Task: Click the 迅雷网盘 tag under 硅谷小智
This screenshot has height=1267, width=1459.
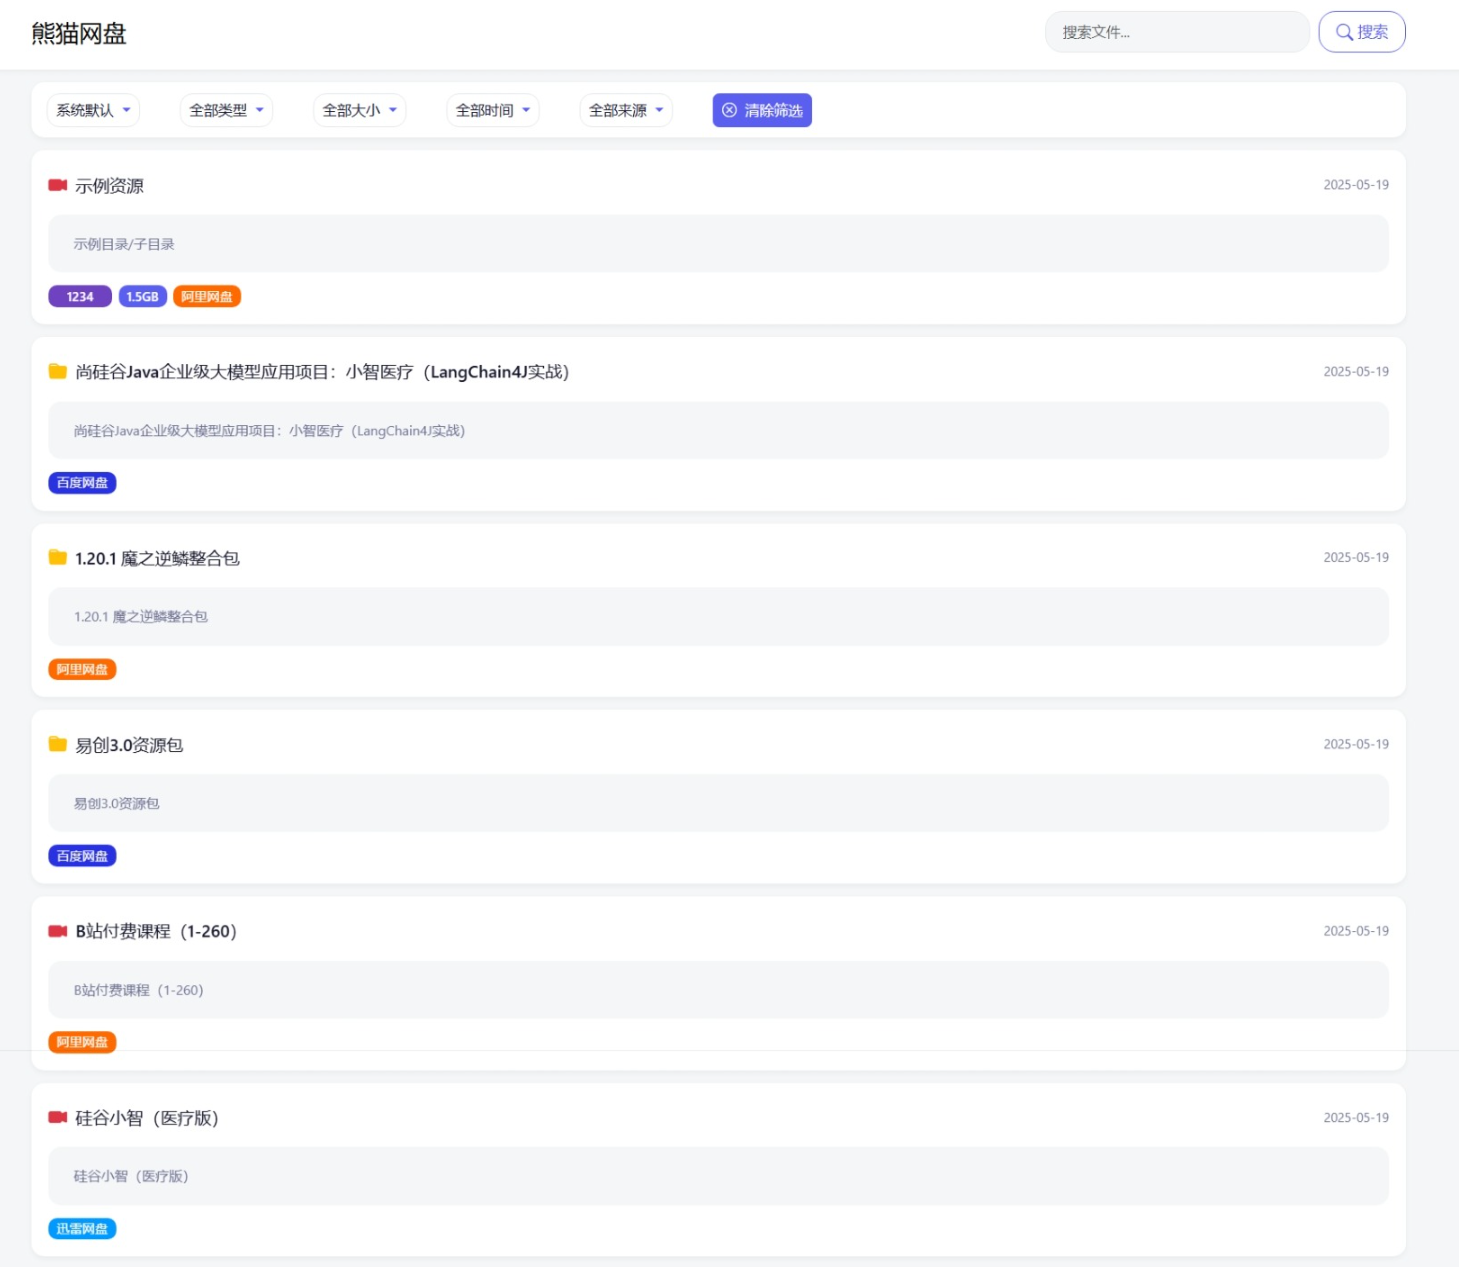Action: point(82,1229)
